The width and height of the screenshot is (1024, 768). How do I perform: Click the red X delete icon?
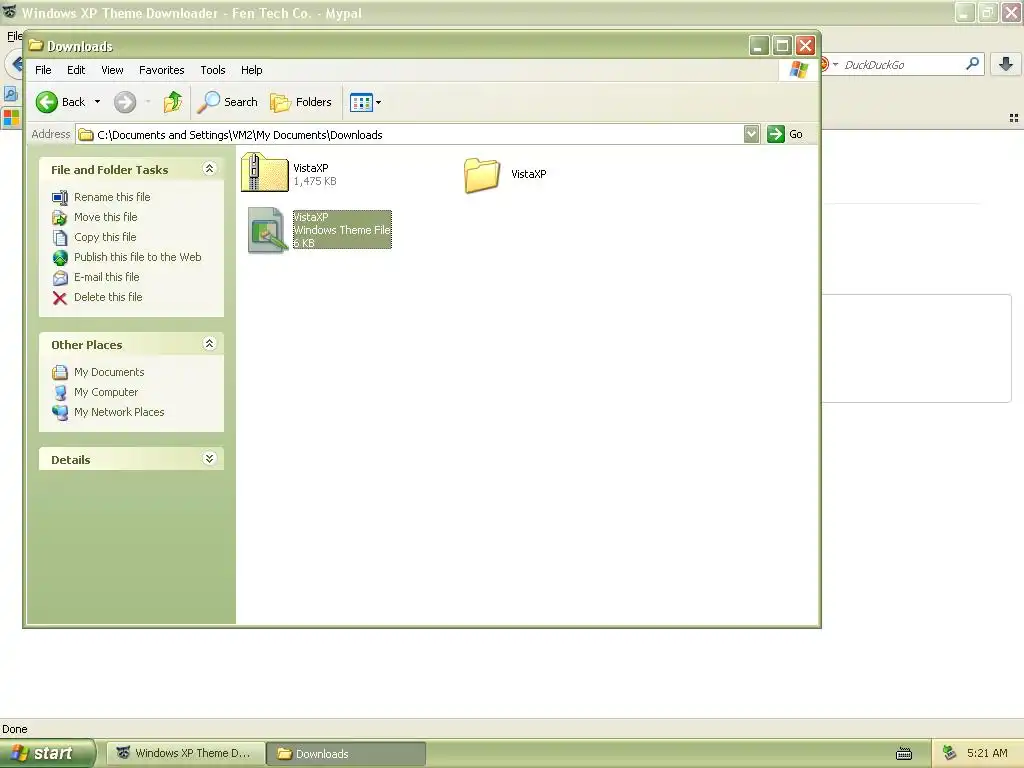pyautogui.click(x=59, y=298)
